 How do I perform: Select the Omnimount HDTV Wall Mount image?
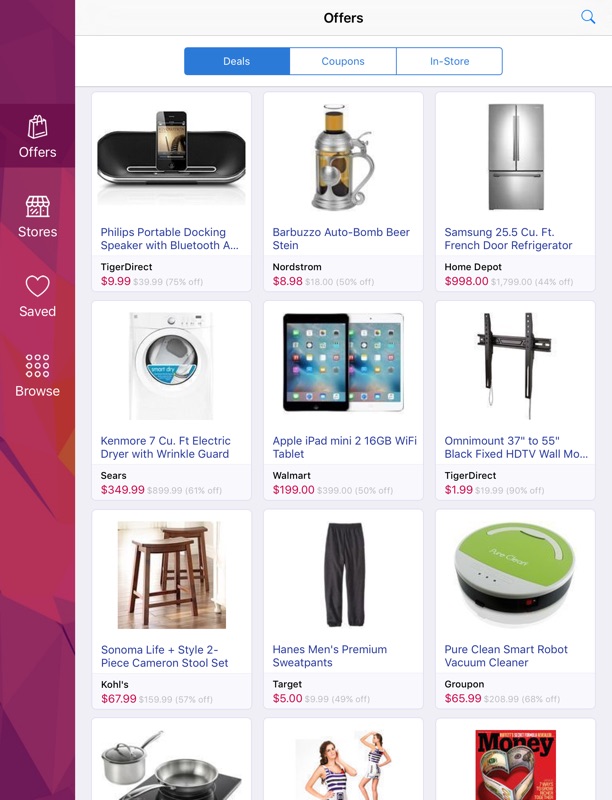pos(514,366)
